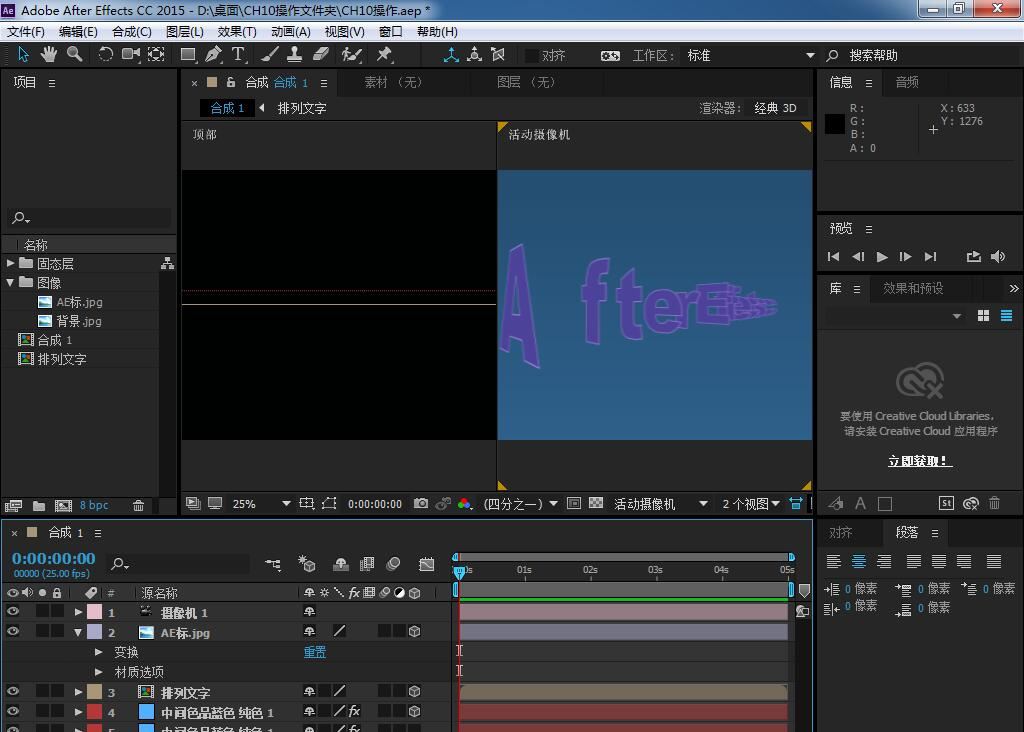
Task: Click 重置 next to 变换
Action: pyautogui.click(x=315, y=652)
